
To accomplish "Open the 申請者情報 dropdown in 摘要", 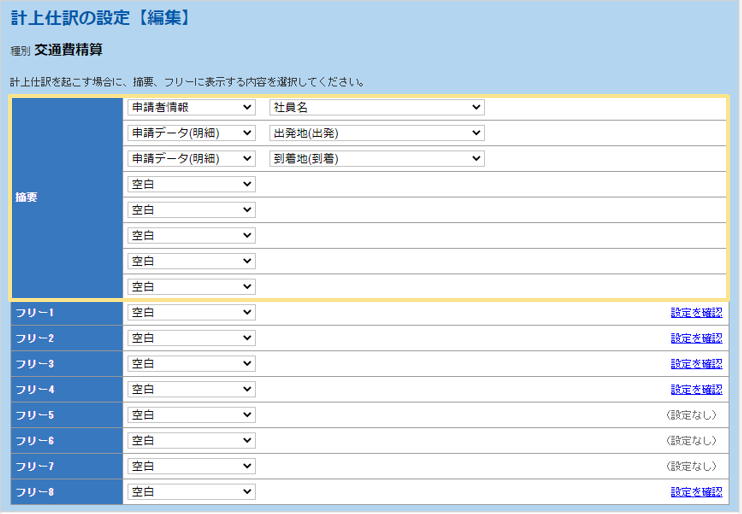I will [191, 107].
